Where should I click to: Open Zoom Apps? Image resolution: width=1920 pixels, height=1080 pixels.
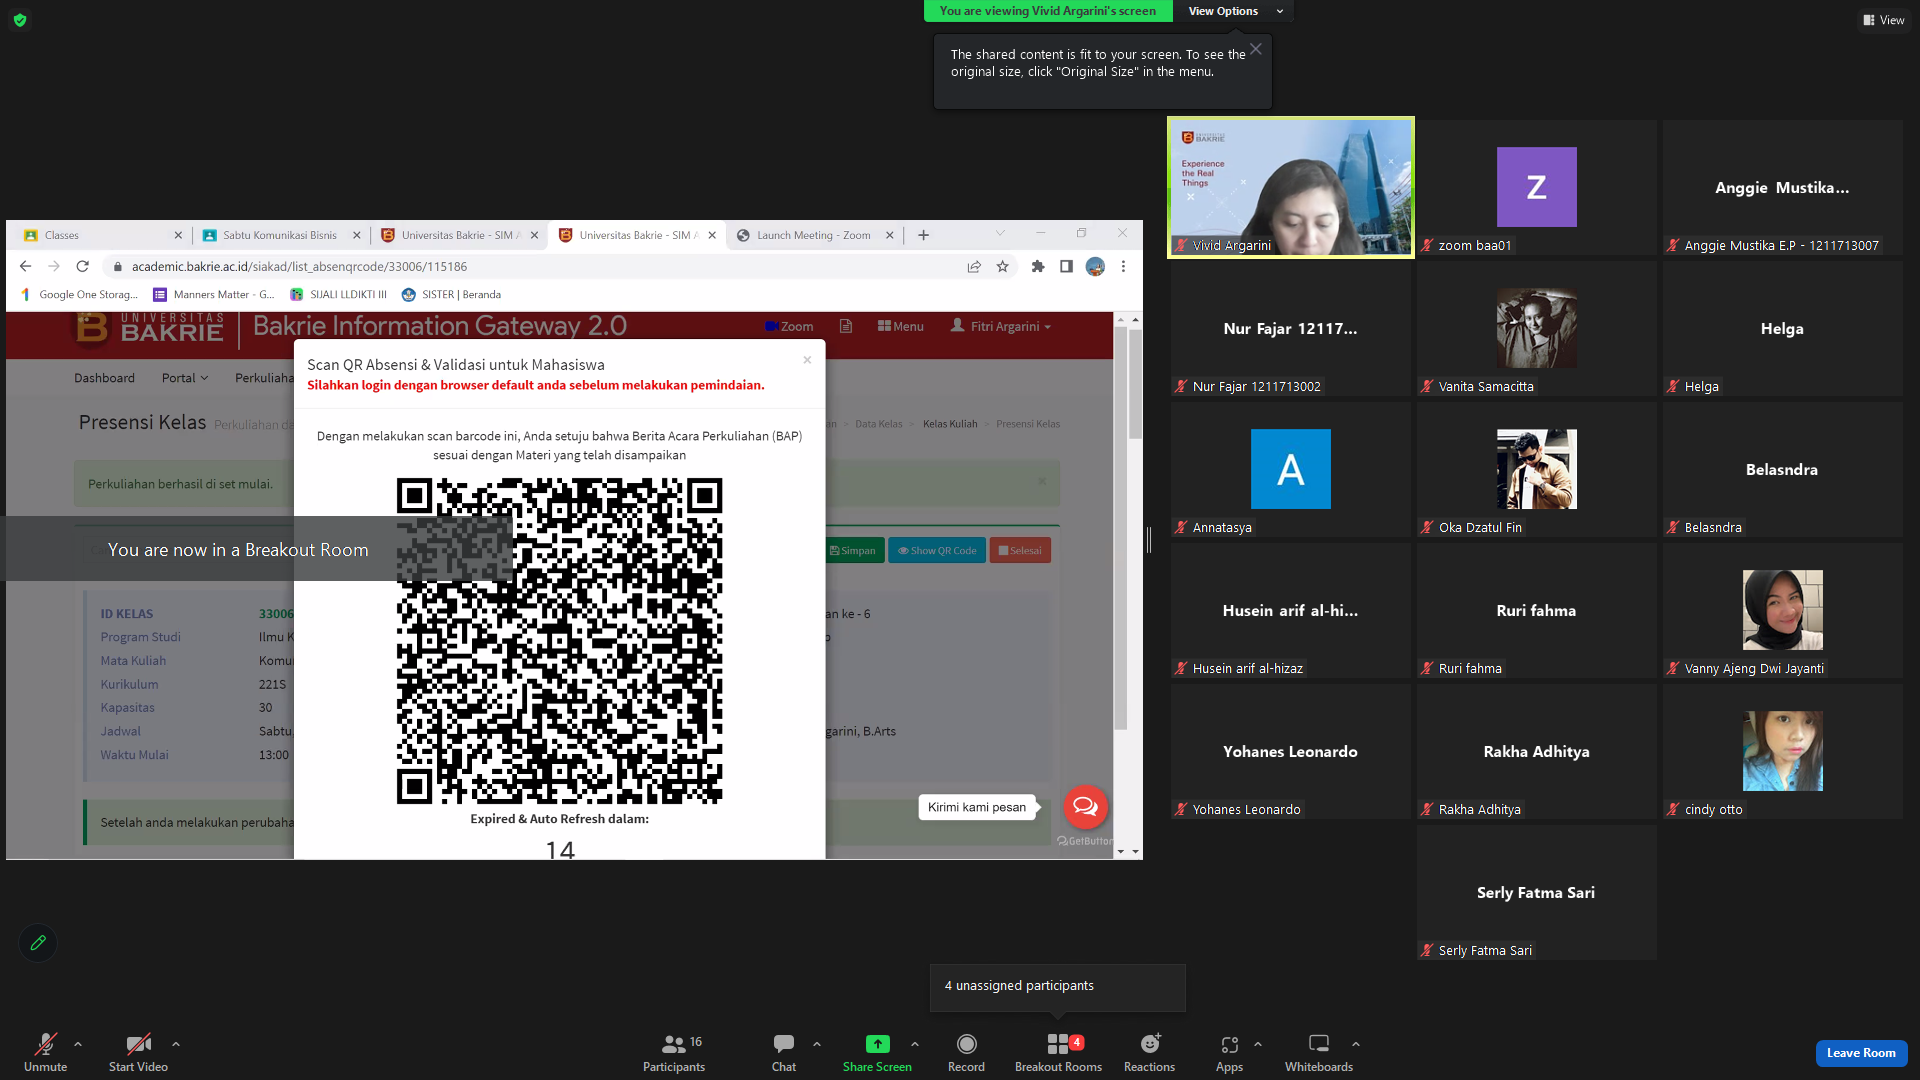click(x=1229, y=1052)
